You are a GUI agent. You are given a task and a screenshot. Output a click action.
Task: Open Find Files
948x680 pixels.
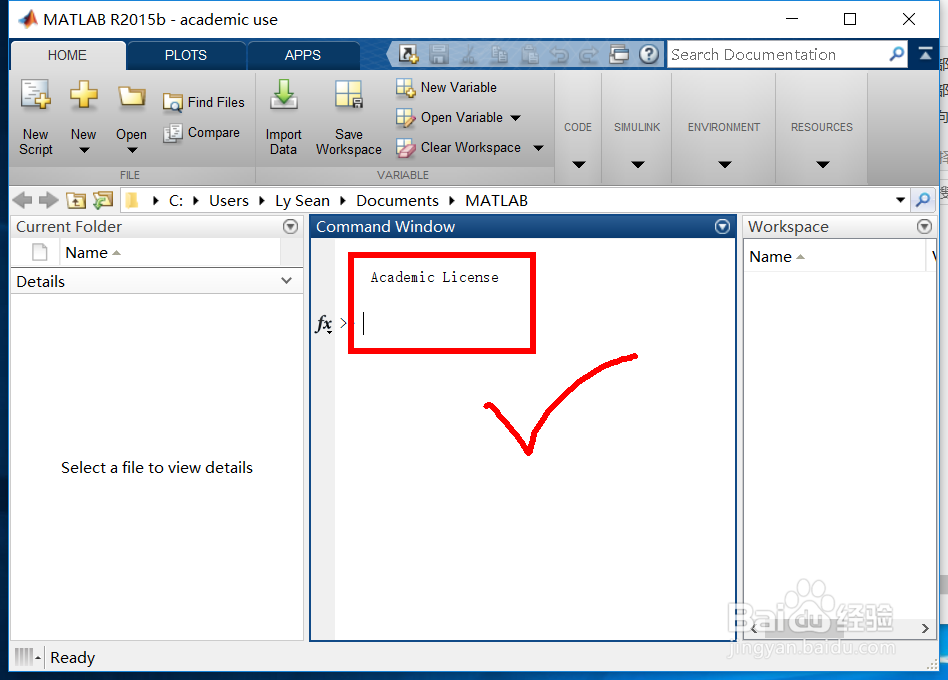pyautogui.click(x=204, y=102)
